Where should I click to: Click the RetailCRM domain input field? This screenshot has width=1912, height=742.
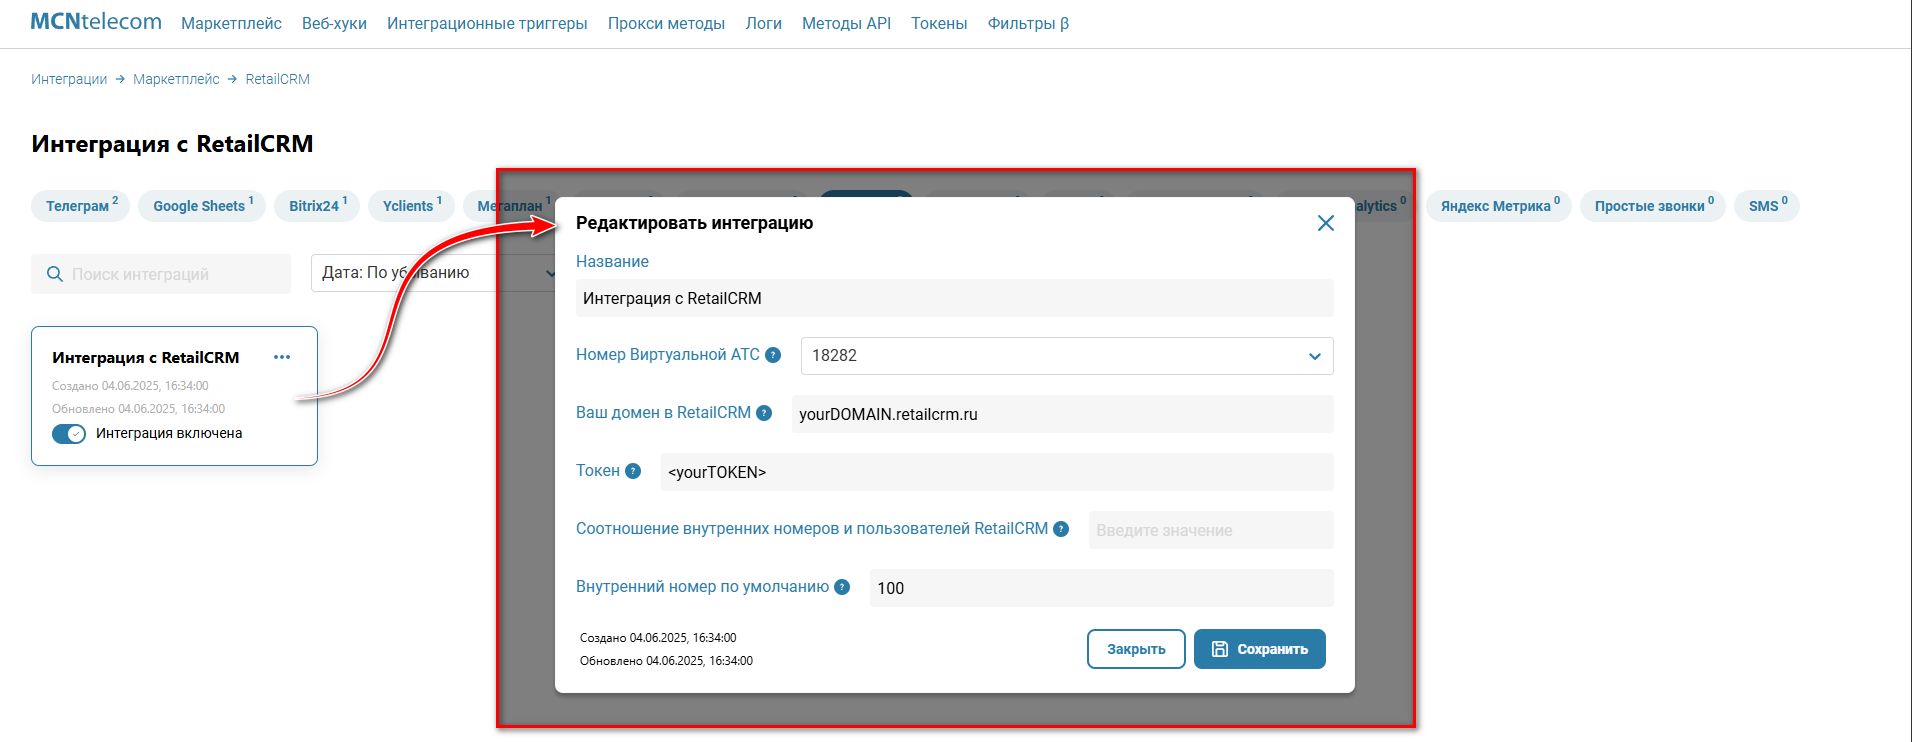pyautogui.click(x=1063, y=414)
